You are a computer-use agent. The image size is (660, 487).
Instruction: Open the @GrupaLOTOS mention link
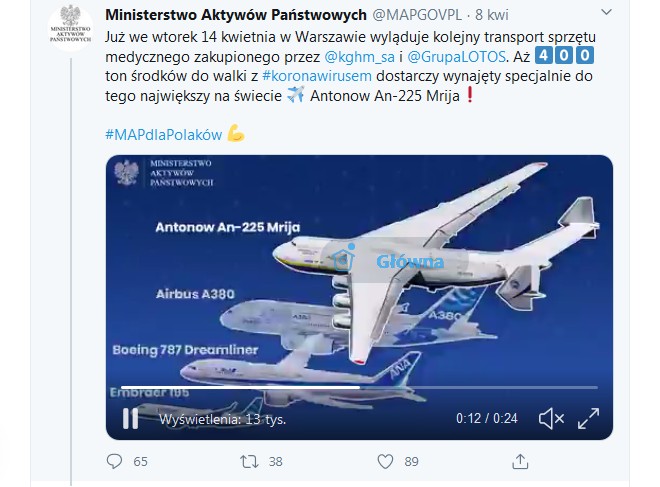coord(456,56)
